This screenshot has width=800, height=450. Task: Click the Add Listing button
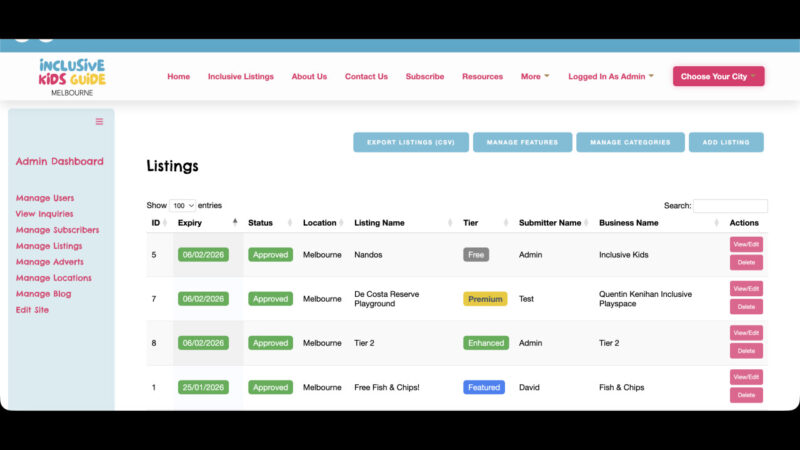point(725,142)
